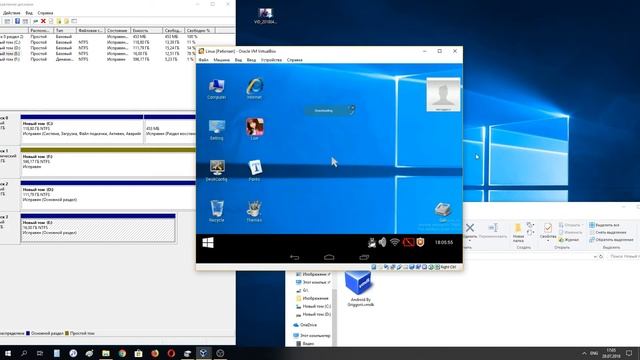Image resolution: width=640 pixels, height=360 pixels.
Task: Click Журнал in Explorer ribbon
Action: click(569, 240)
